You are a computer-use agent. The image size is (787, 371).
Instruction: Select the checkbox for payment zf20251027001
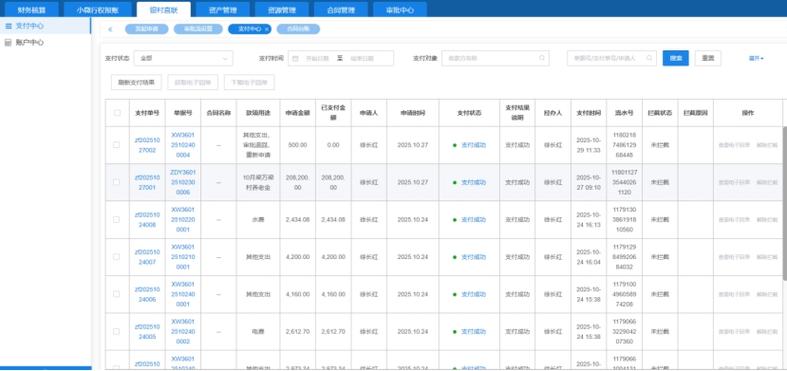tap(117, 182)
